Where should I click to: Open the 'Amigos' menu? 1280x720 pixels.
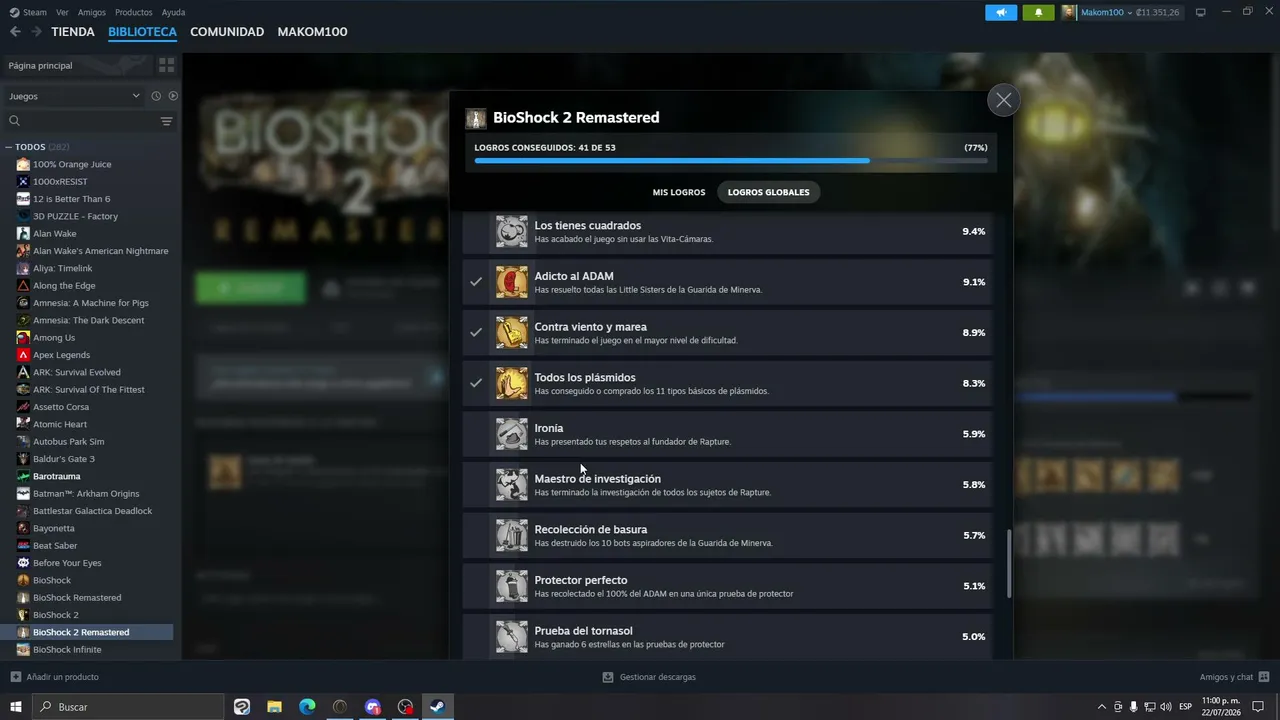pyautogui.click(x=92, y=12)
